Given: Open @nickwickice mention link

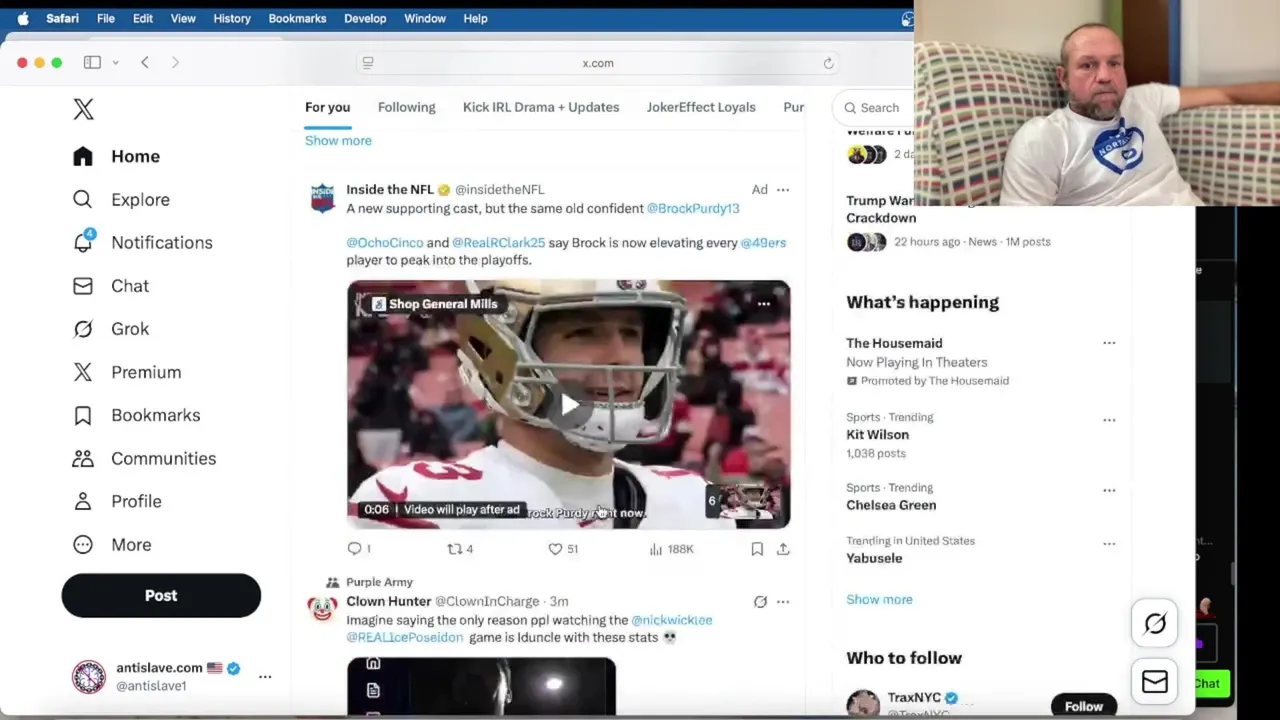Looking at the screenshot, I should (671, 620).
